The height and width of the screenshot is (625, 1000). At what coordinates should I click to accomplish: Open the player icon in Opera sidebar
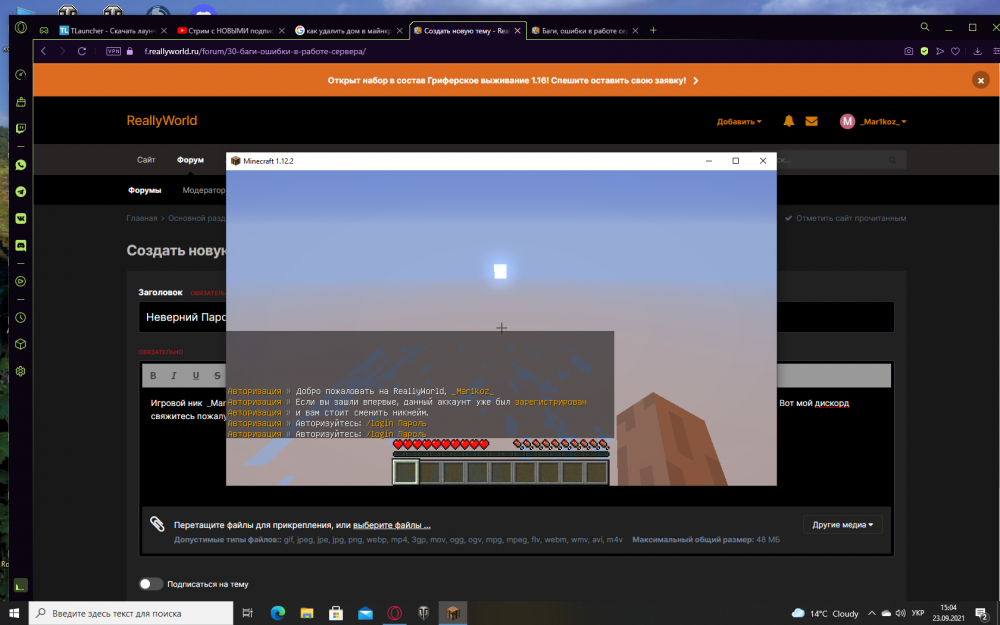click(x=20, y=281)
